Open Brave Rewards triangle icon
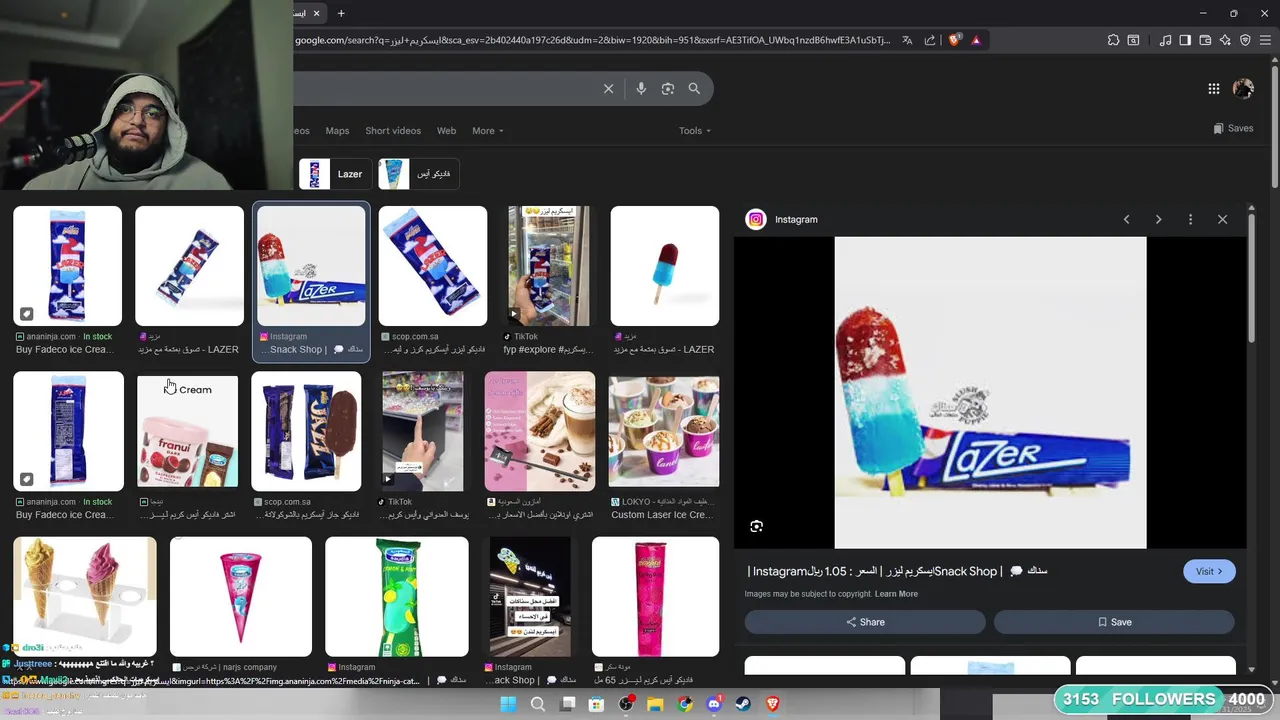The width and height of the screenshot is (1280, 720). [976, 40]
